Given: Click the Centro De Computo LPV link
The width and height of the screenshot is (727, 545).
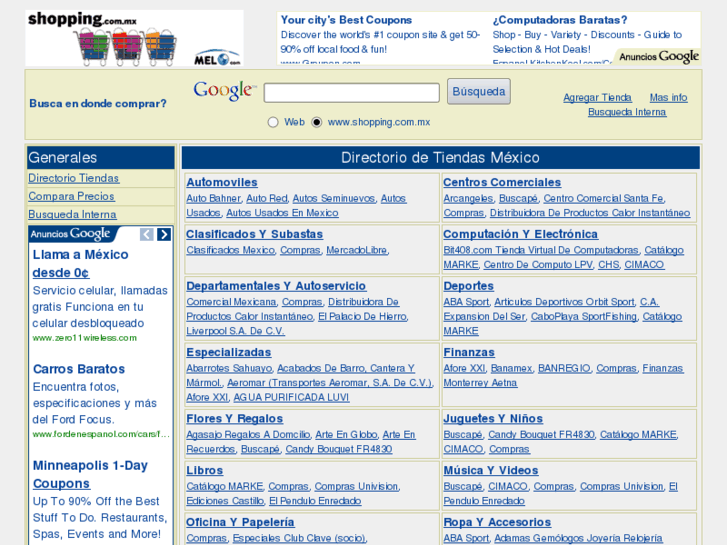Looking at the screenshot, I should tap(538, 264).
